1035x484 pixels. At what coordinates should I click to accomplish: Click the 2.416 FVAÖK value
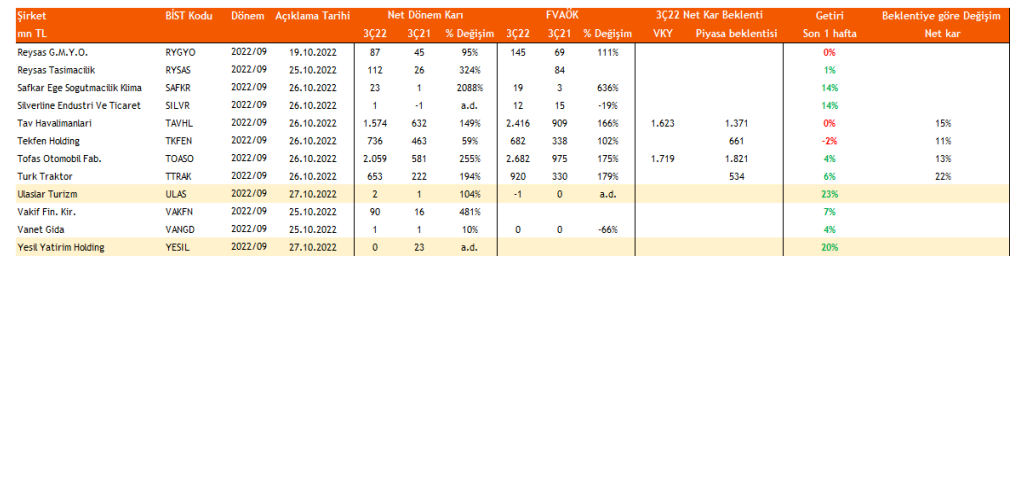click(518, 123)
